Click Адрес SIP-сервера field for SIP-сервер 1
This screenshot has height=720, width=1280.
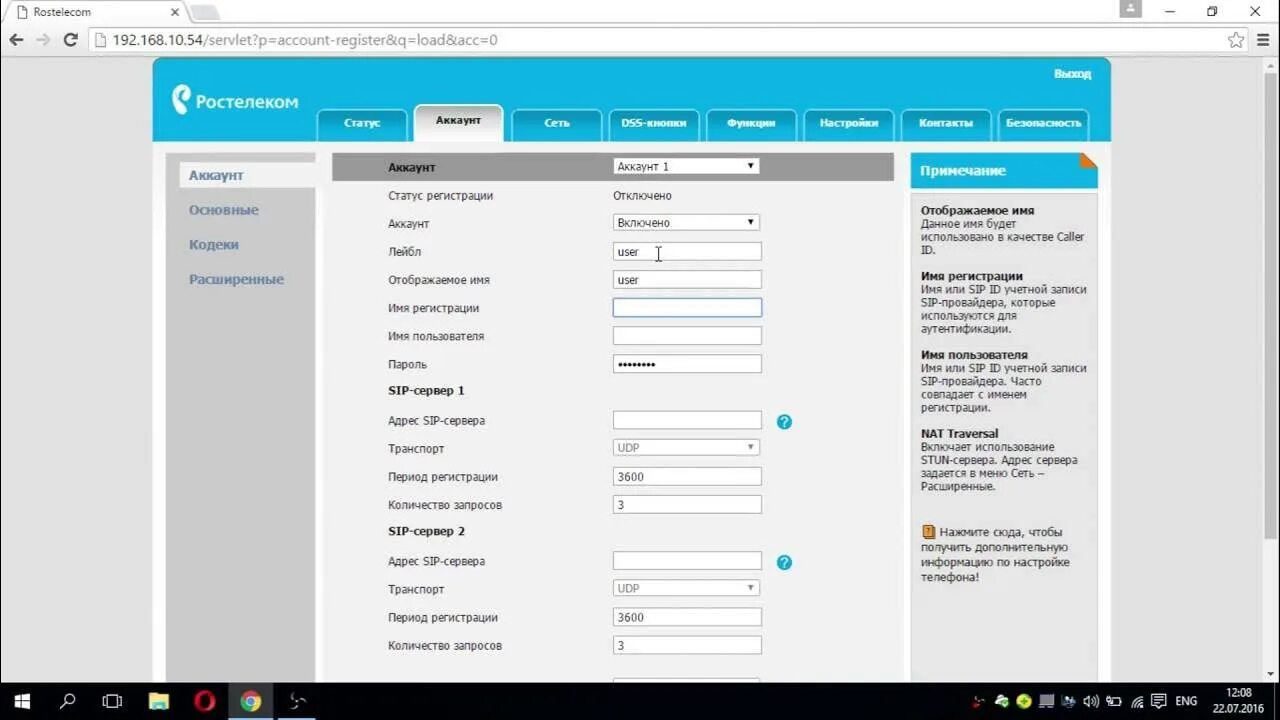687,420
